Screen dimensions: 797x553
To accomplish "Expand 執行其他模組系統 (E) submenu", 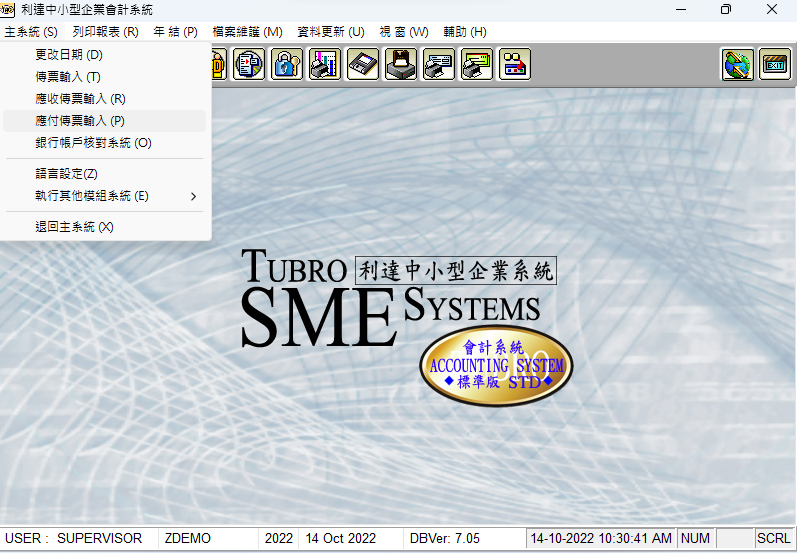I will click(x=105, y=196).
